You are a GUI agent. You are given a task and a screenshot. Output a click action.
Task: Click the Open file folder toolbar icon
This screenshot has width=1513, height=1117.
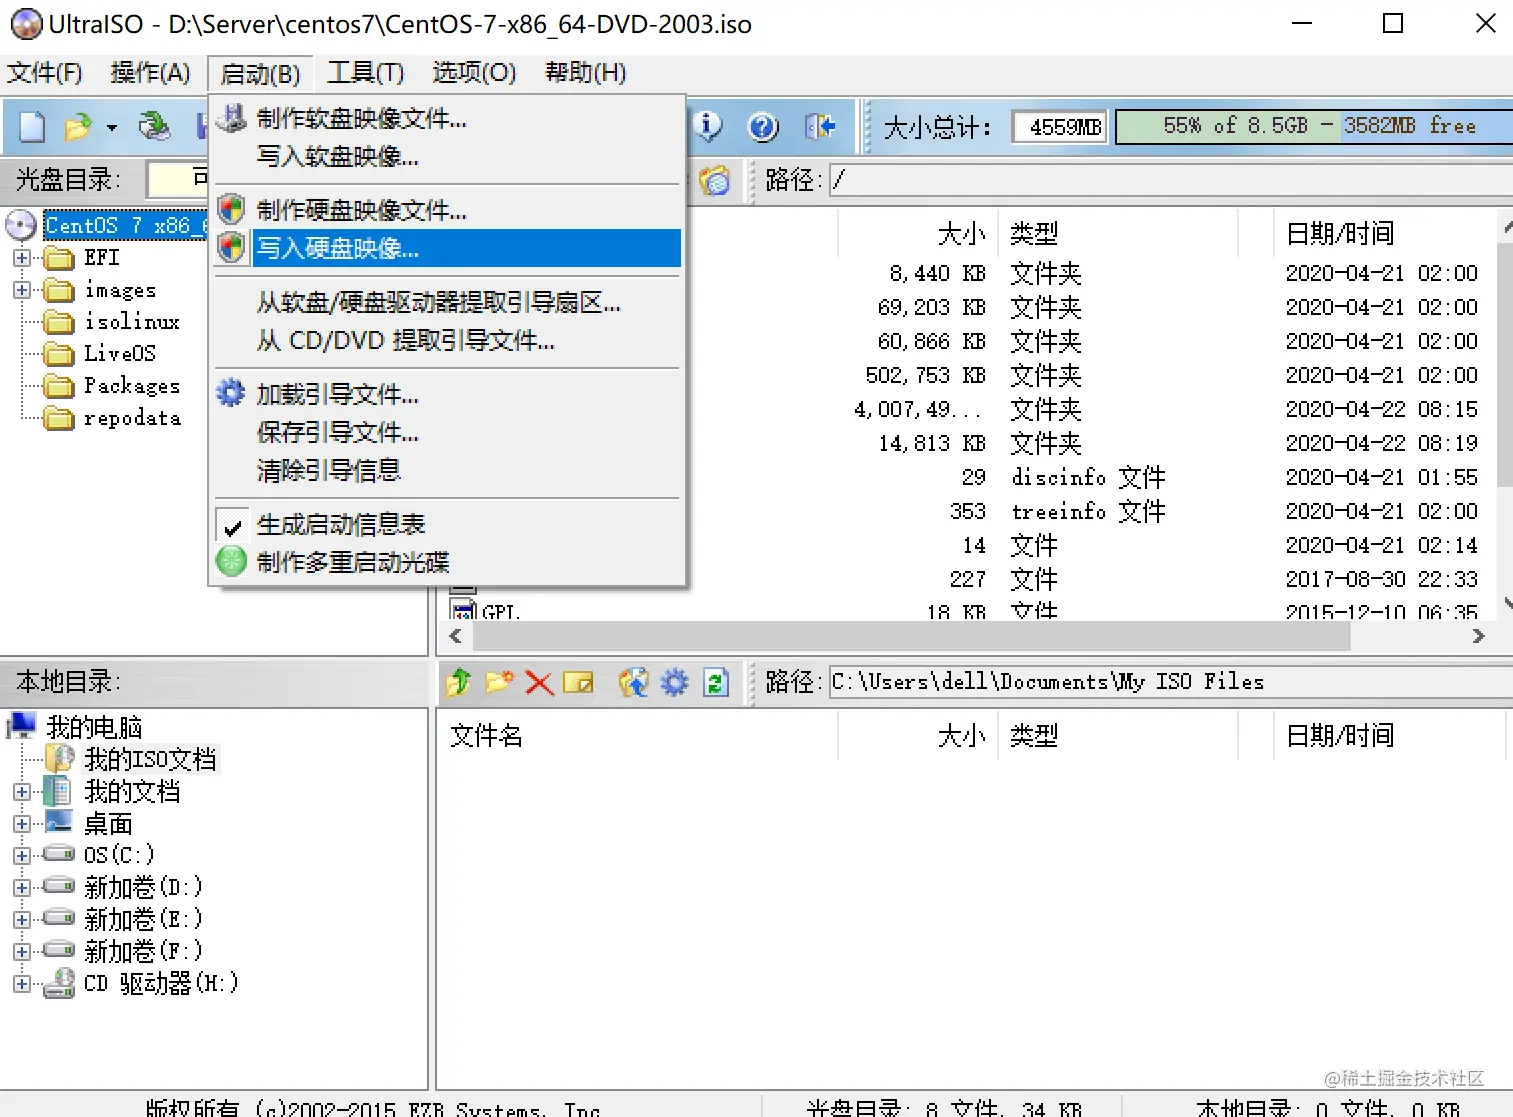77,127
